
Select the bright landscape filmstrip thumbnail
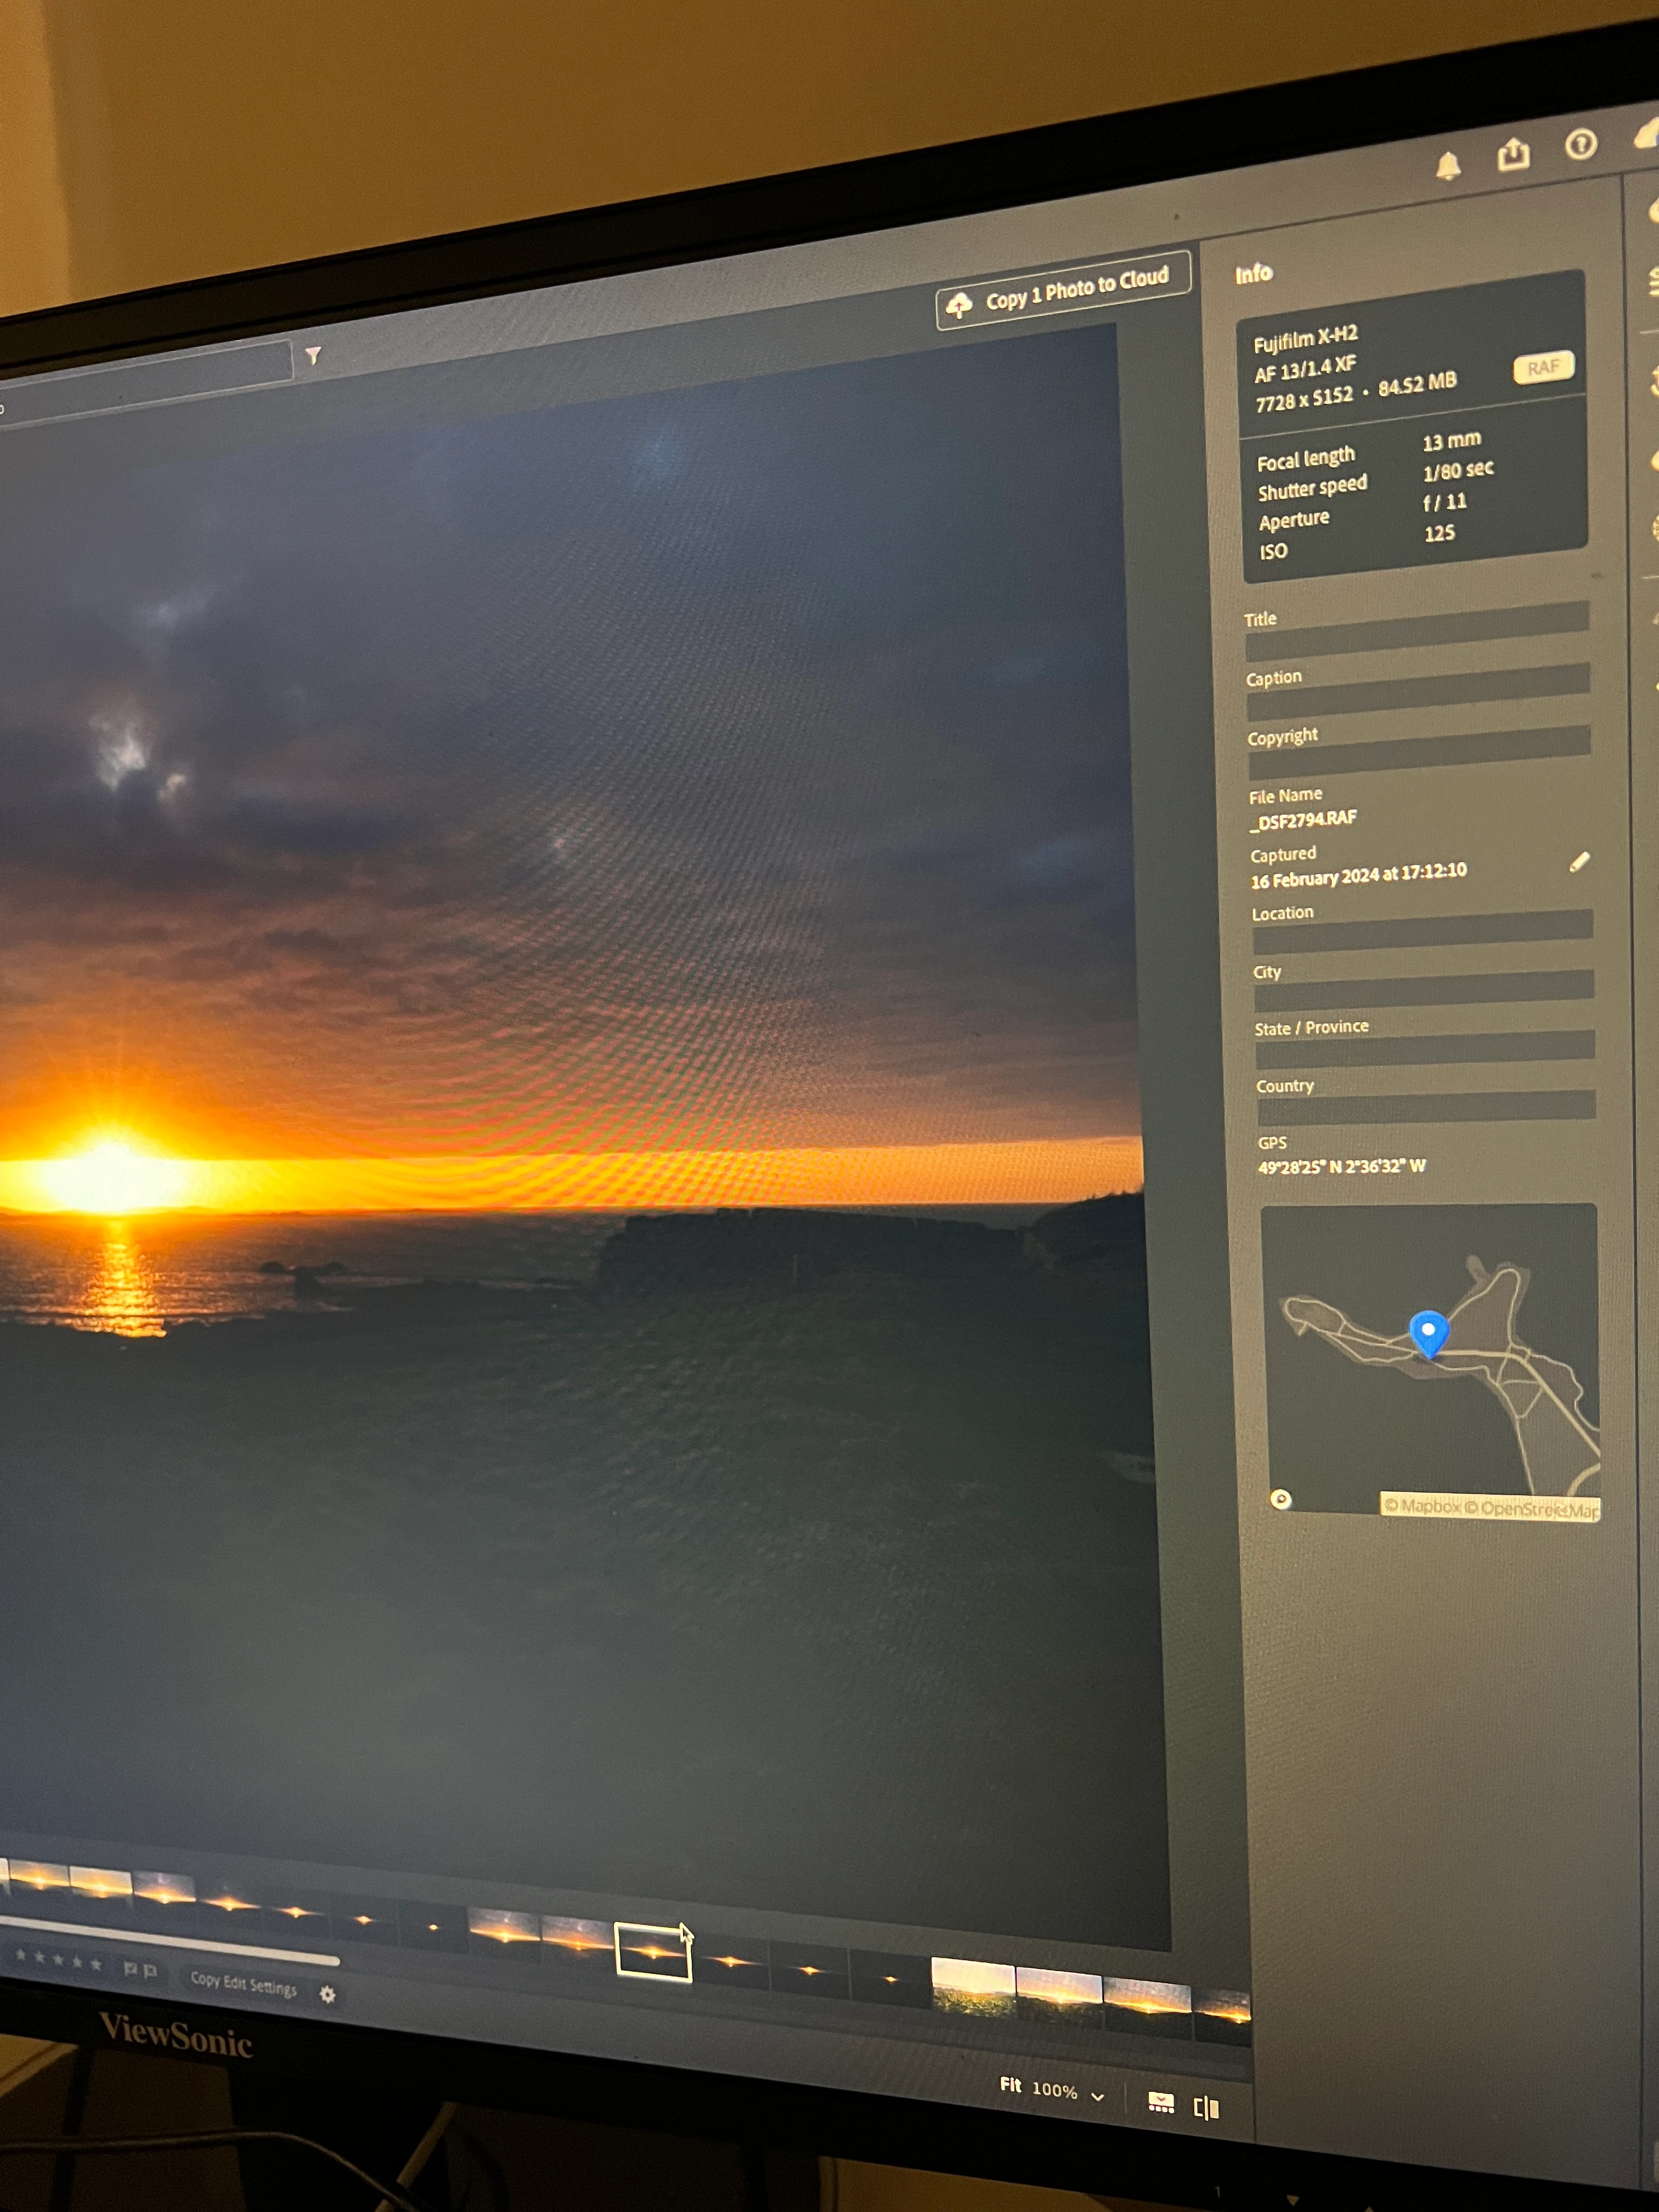(973, 1986)
